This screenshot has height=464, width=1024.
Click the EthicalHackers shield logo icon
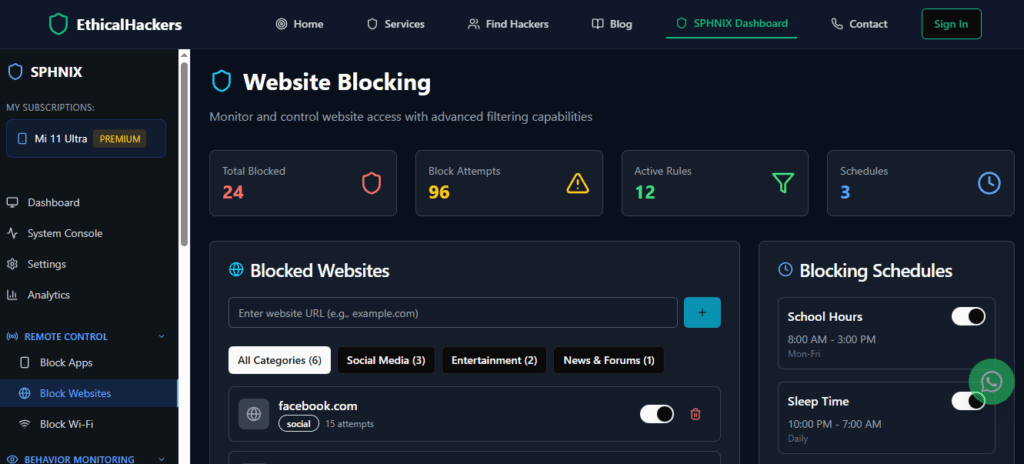point(59,24)
